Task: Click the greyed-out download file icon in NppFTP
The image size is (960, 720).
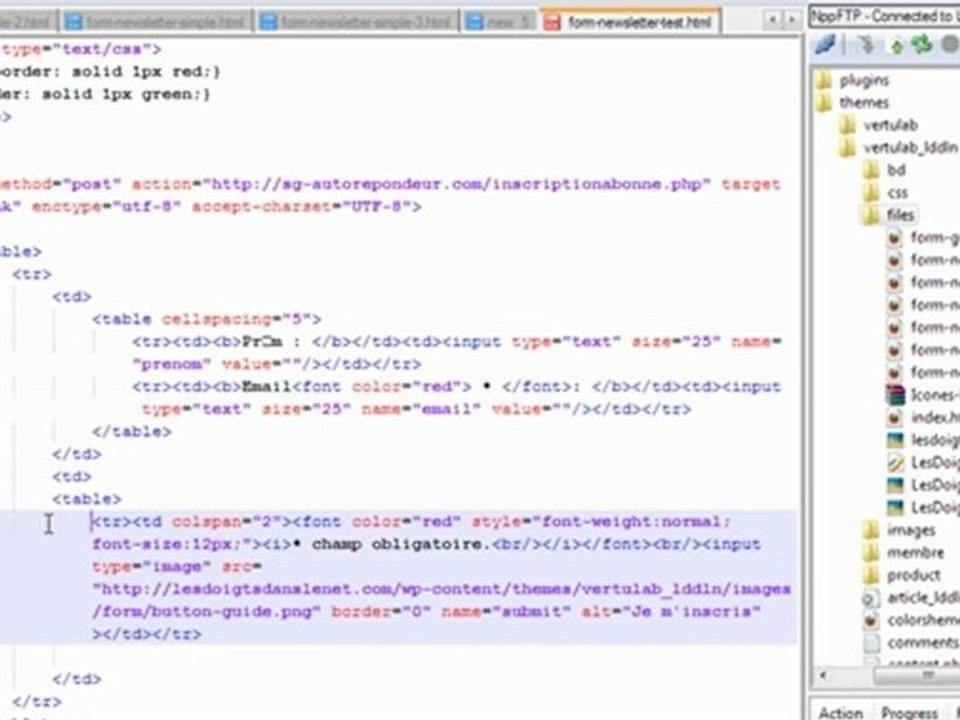Action: click(867, 45)
